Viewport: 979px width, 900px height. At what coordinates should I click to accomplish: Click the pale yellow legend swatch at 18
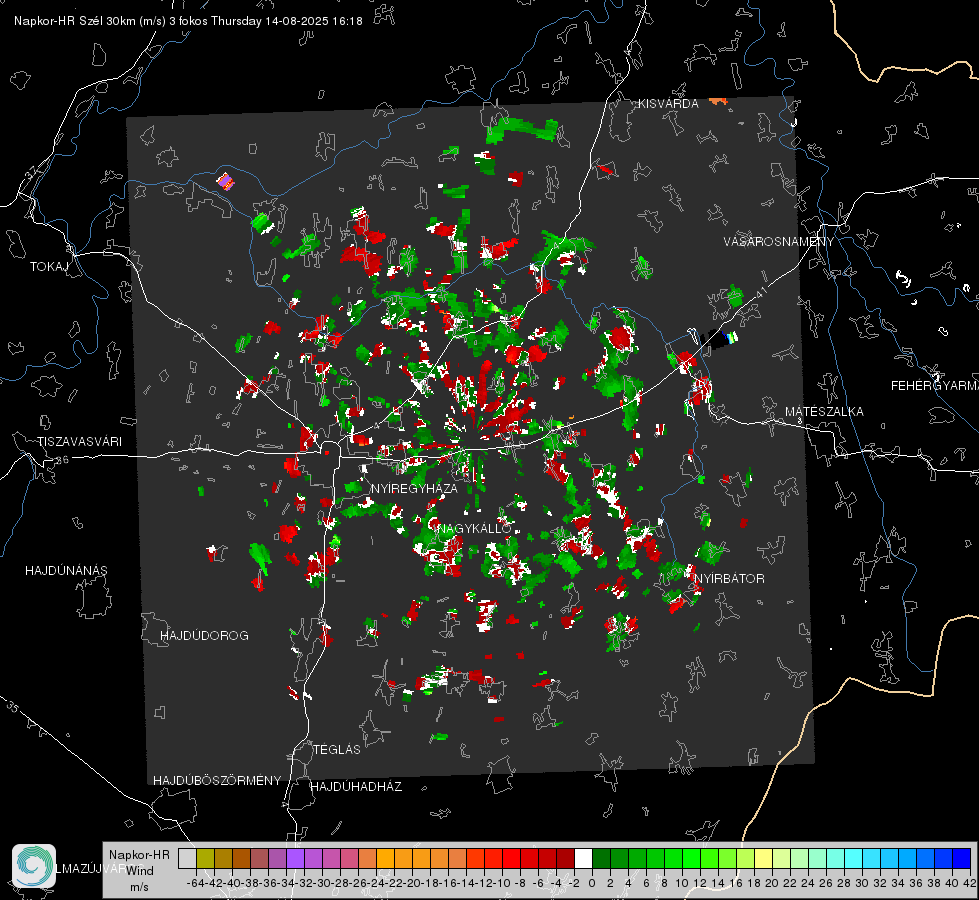[x=764, y=858]
